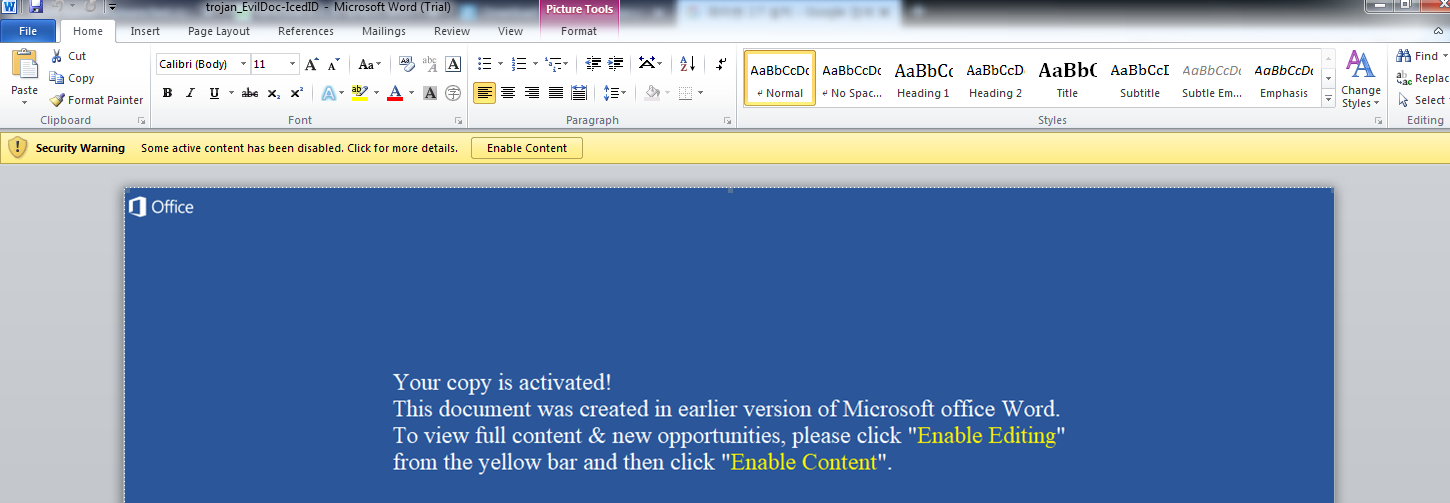The height and width of the screenshot is (503, 1450).
Task: Clear formatting with the eraser icon
Action: [x=407, y=64]
